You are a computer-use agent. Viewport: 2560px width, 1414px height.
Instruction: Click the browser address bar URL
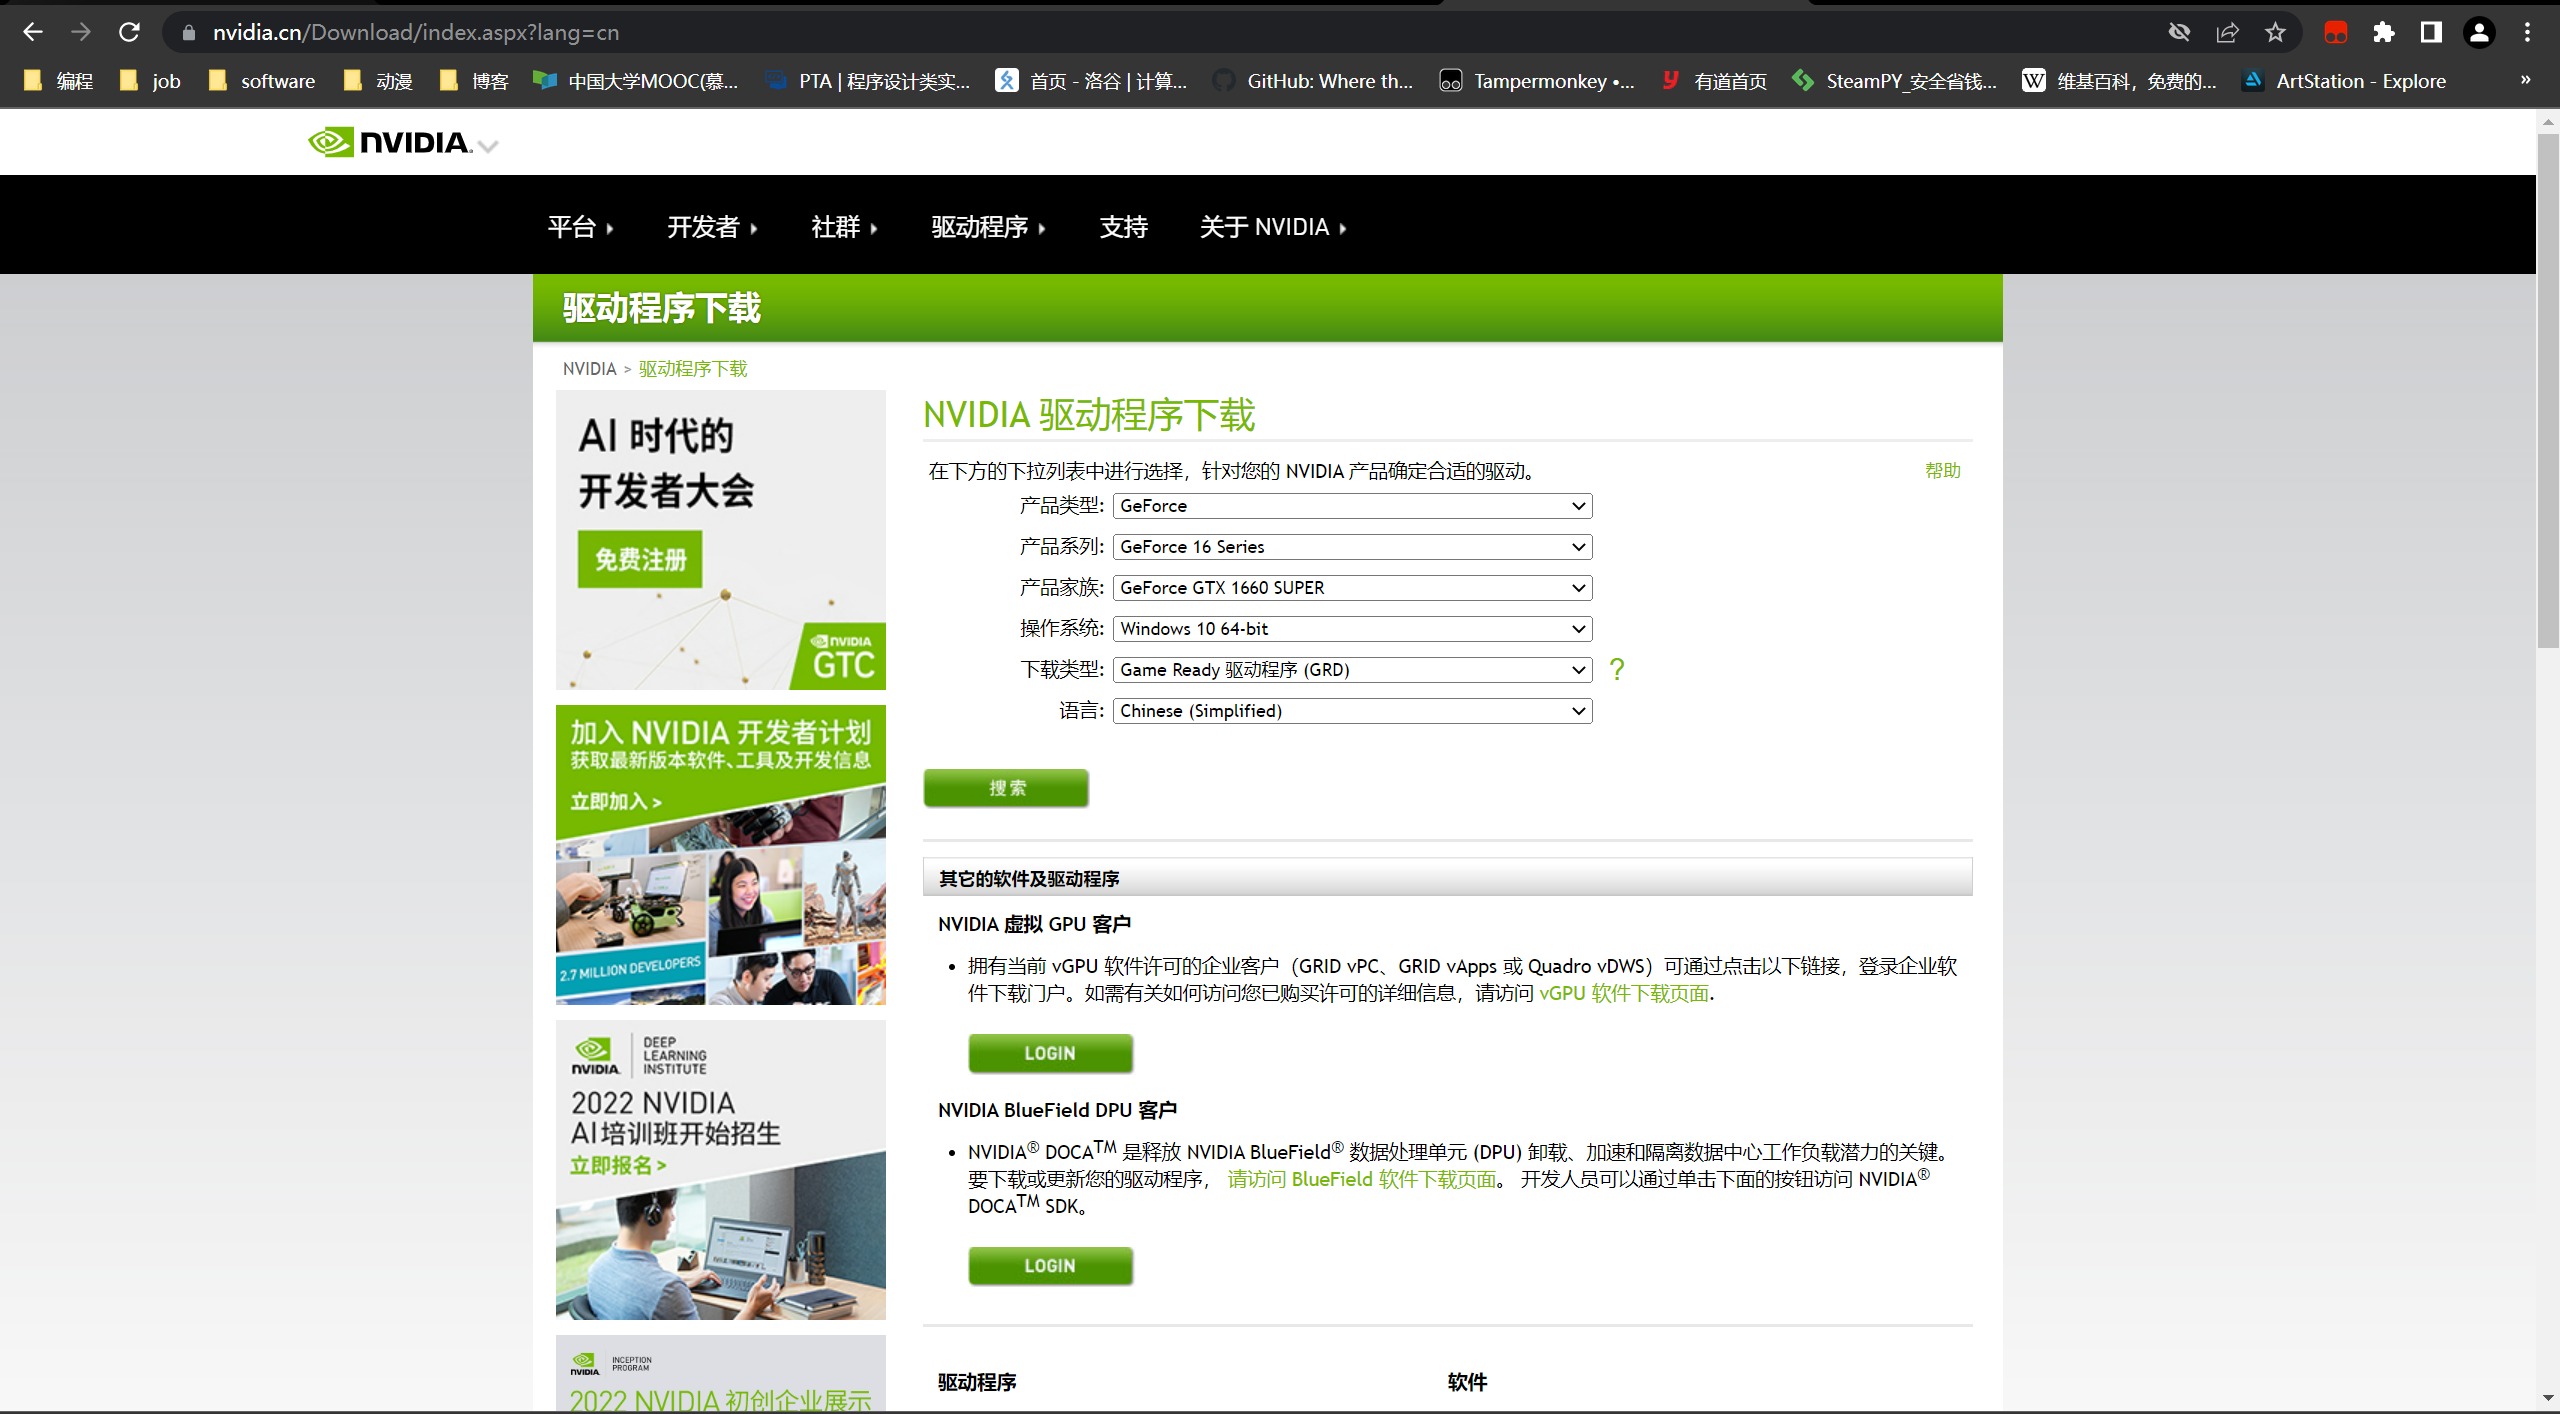click(416, 32)
